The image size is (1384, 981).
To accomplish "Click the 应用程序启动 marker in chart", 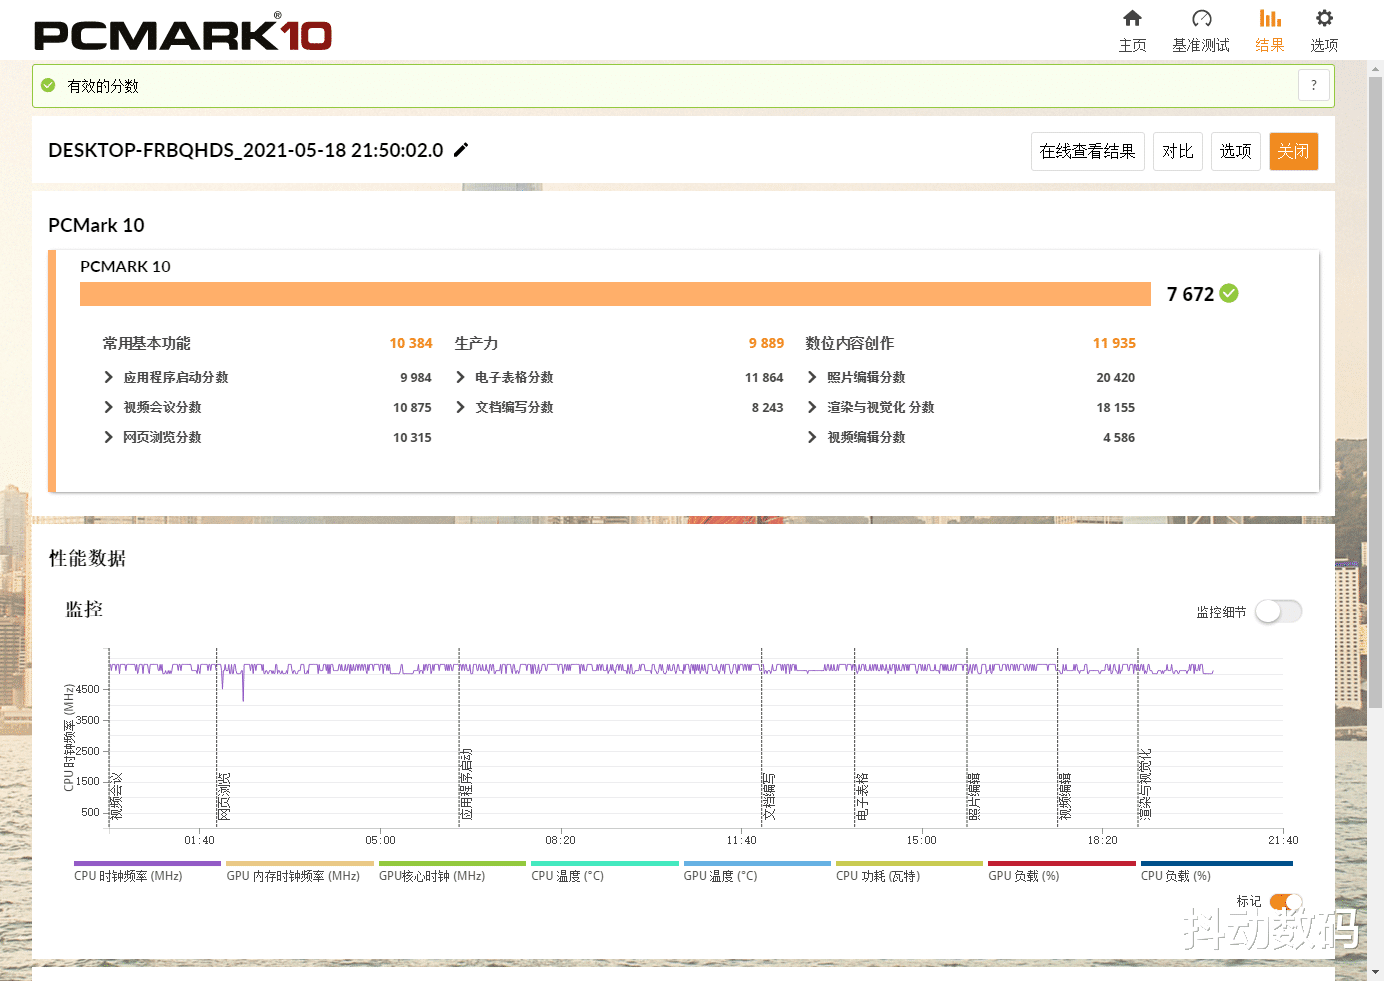I will (466, 784).
